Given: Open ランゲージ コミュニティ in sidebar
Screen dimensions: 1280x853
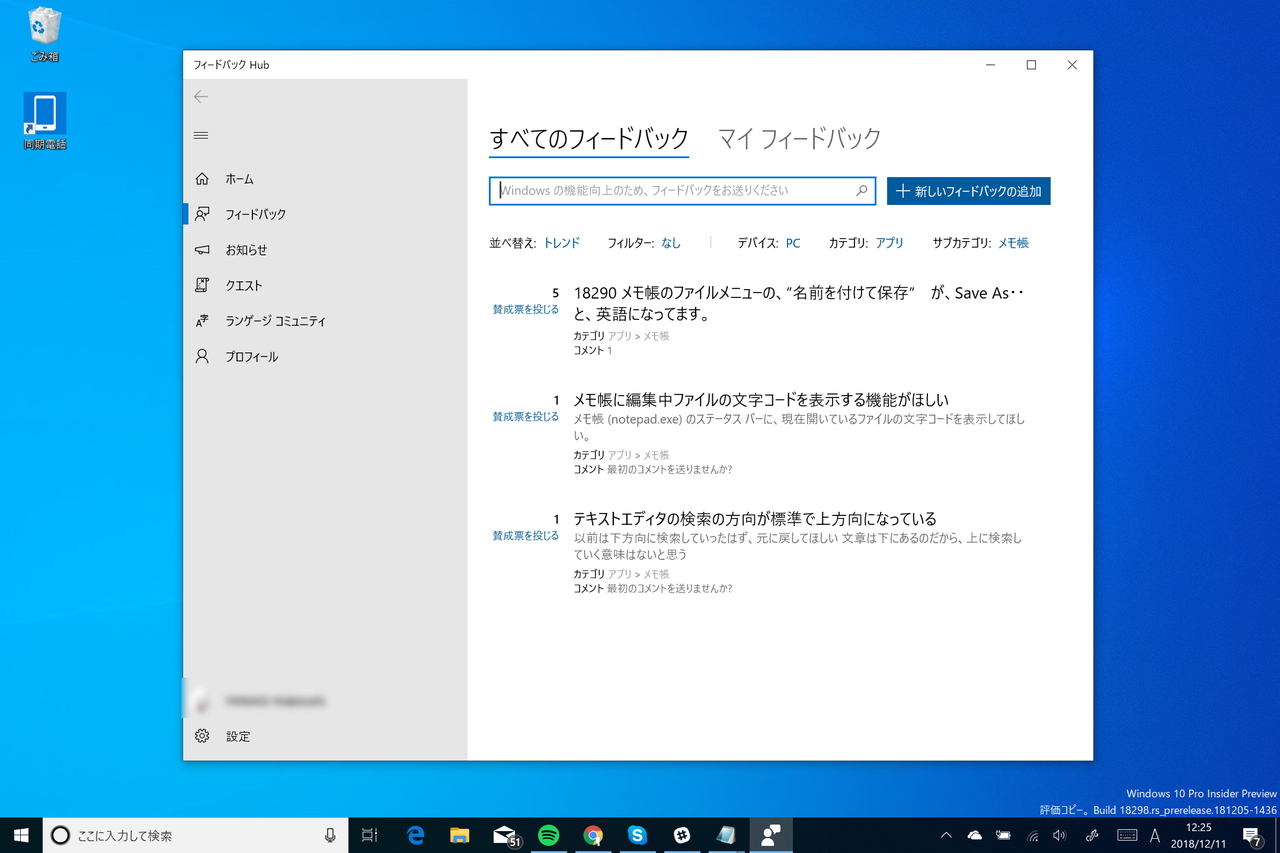Looking at the screenshot, I should tap(325, 321).
